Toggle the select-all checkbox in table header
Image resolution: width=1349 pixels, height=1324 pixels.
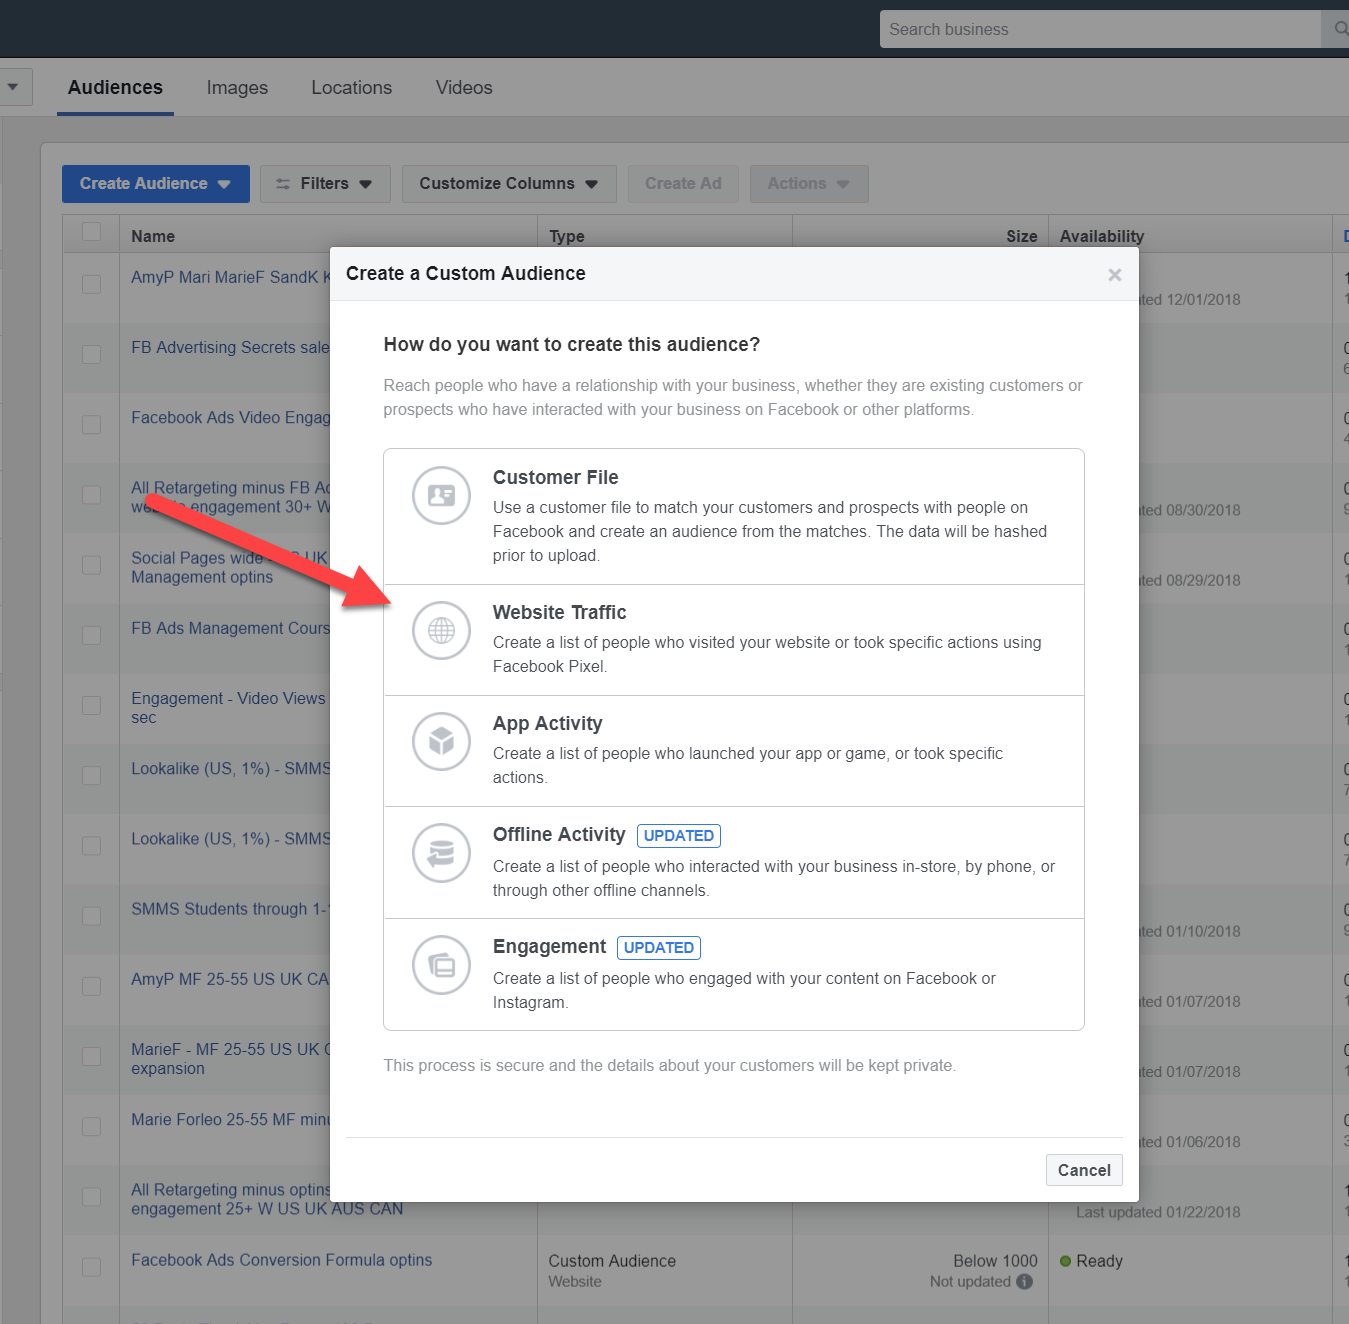click(91, 231)
